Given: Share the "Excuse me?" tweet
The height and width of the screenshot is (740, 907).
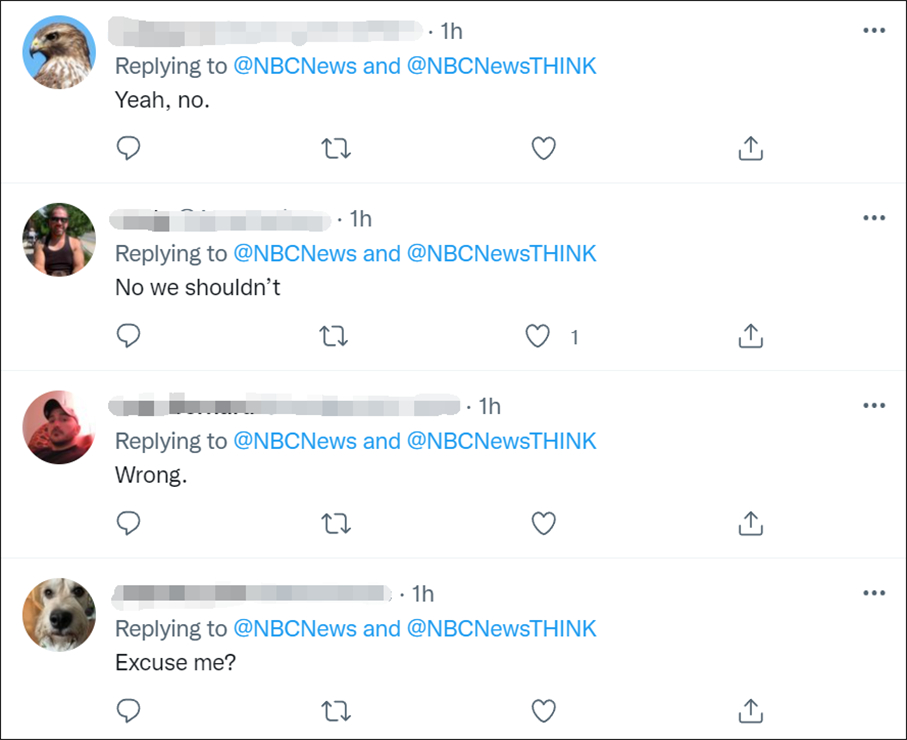Looking at the screenshot, I should [750, 711].
